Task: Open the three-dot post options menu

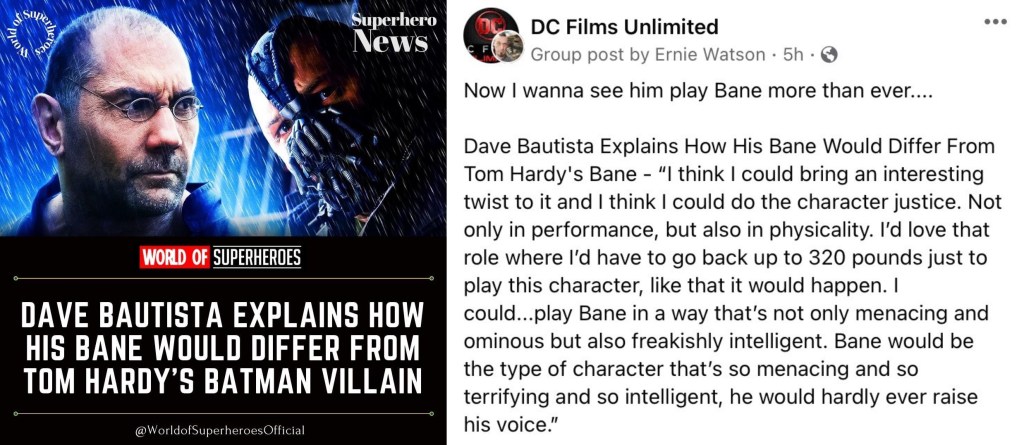Action: (995, 22)
